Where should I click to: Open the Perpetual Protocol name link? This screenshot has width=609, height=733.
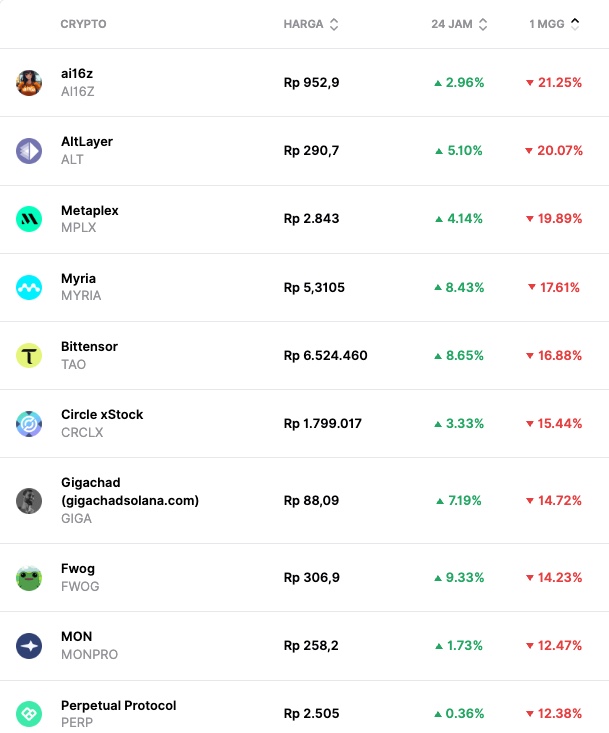118,706
